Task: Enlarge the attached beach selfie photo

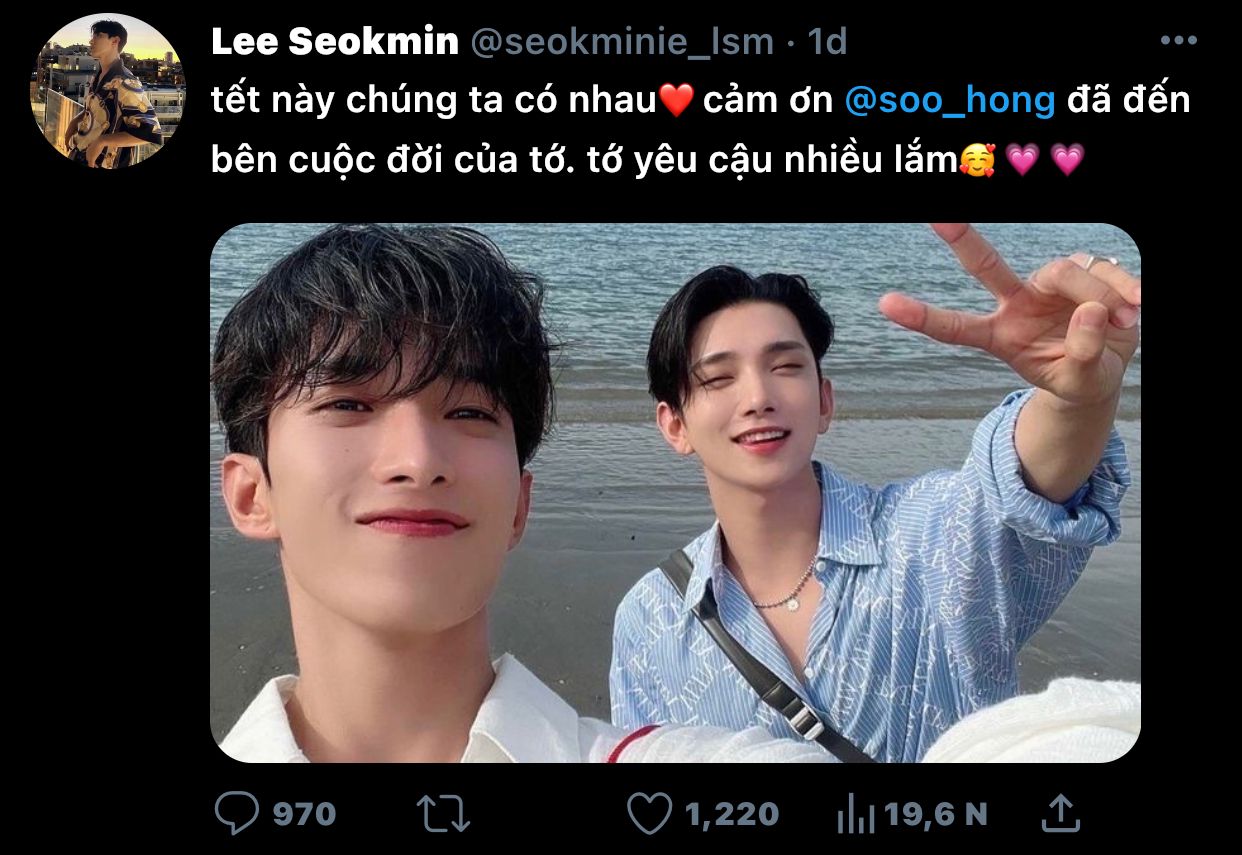Action: (x=675, y=493)
